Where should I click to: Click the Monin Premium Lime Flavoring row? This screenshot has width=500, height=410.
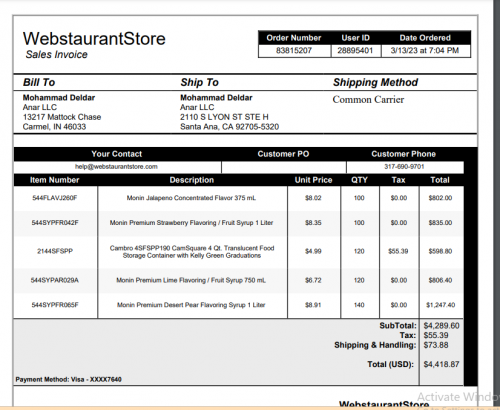[x=238, y=280]
